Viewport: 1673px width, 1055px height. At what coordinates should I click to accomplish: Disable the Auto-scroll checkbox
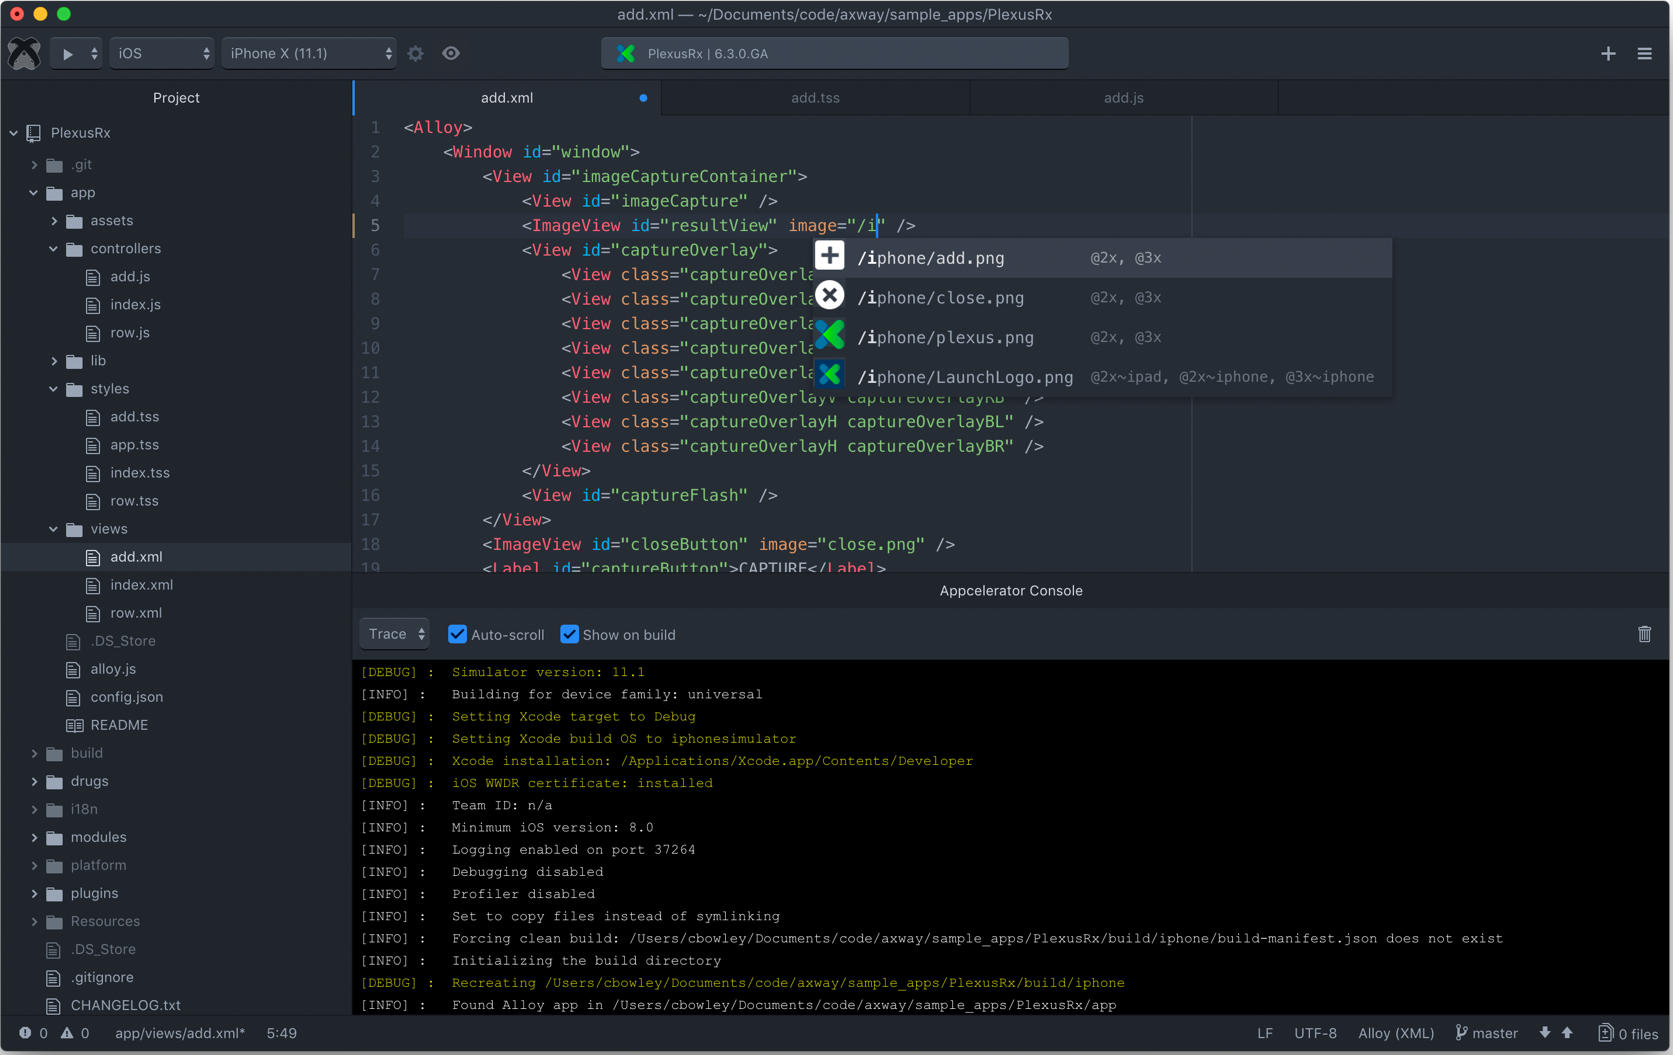tap(457, 634)
